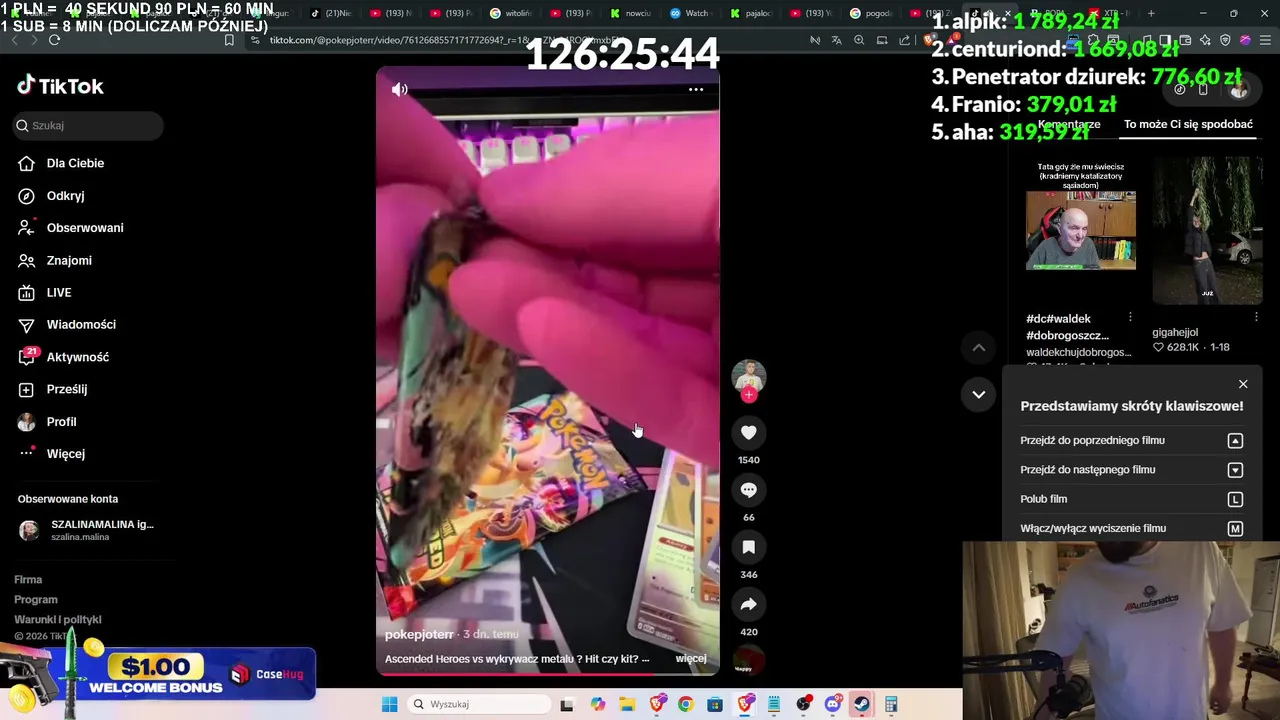Open Program footer link
Image resolution: width=1280 pixels, height=720 pixels.
(36, 600)
